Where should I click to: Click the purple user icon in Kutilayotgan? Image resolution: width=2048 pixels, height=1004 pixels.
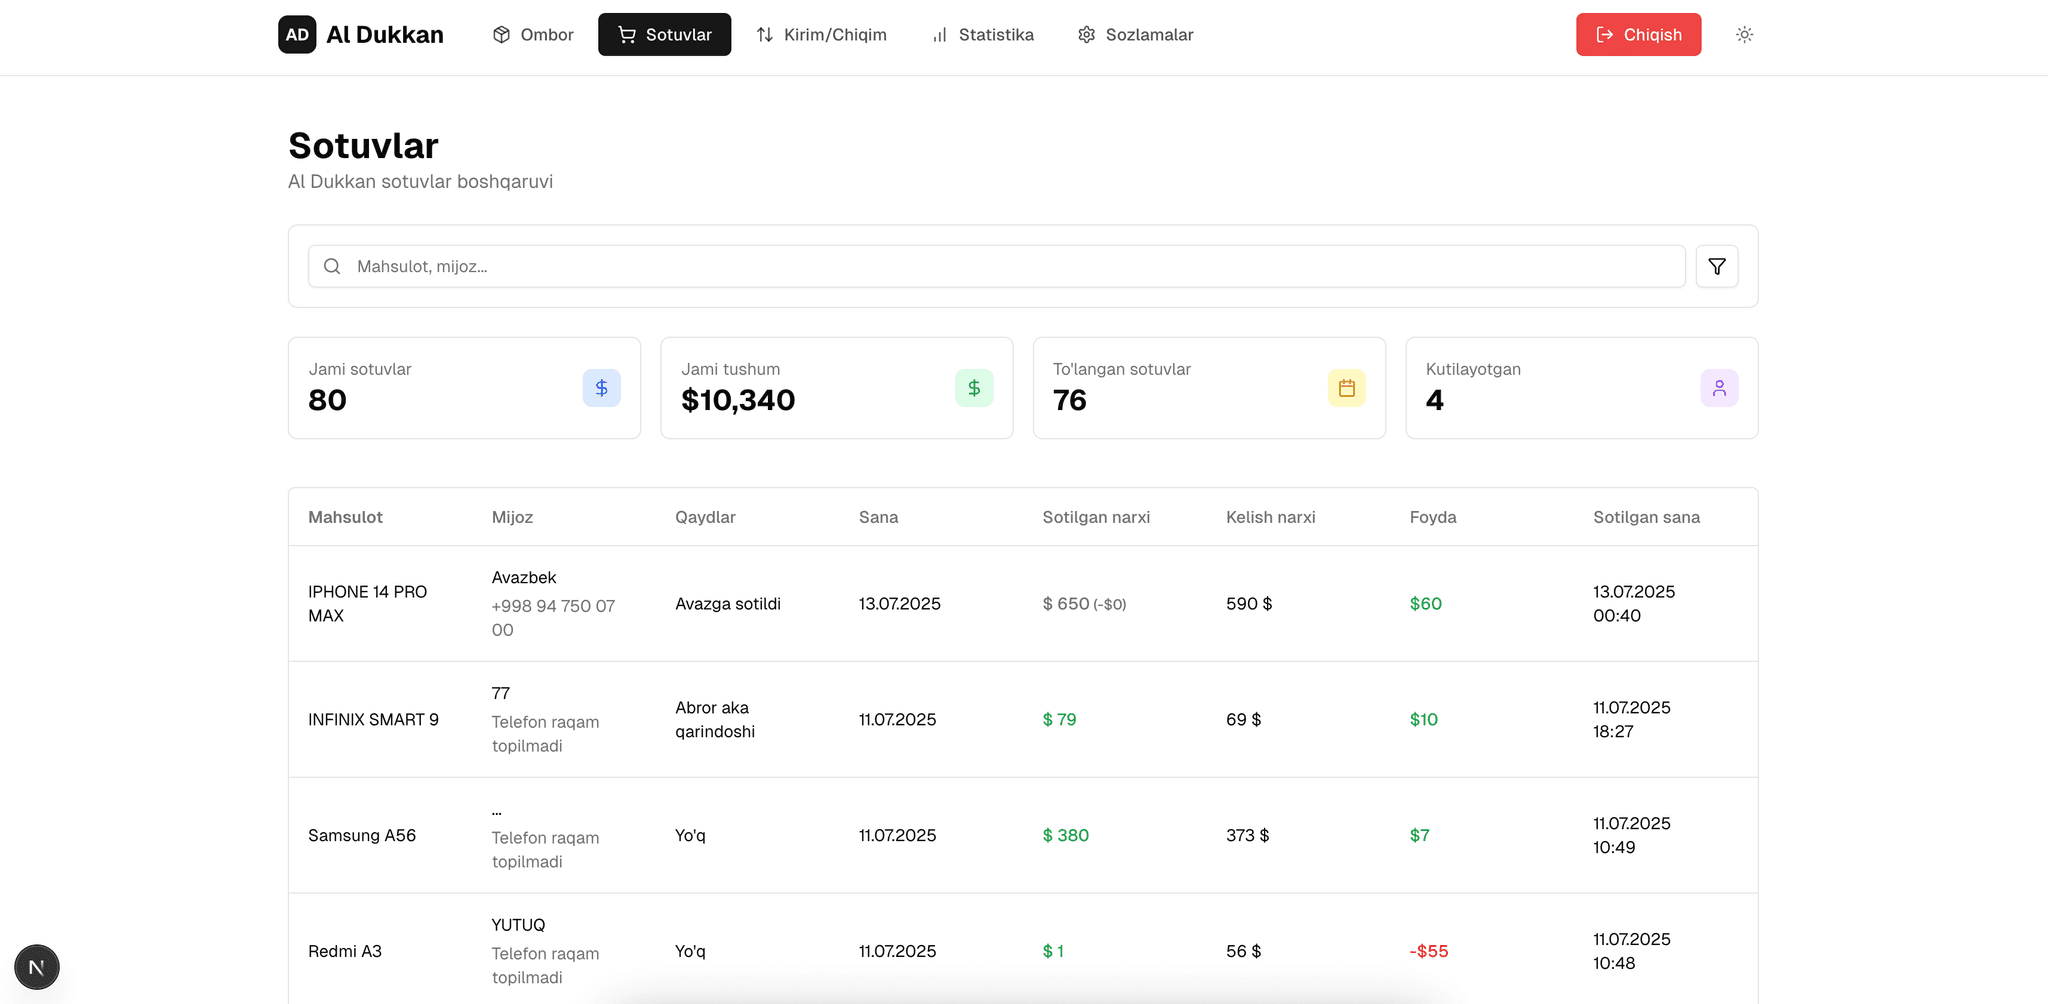1718,388
